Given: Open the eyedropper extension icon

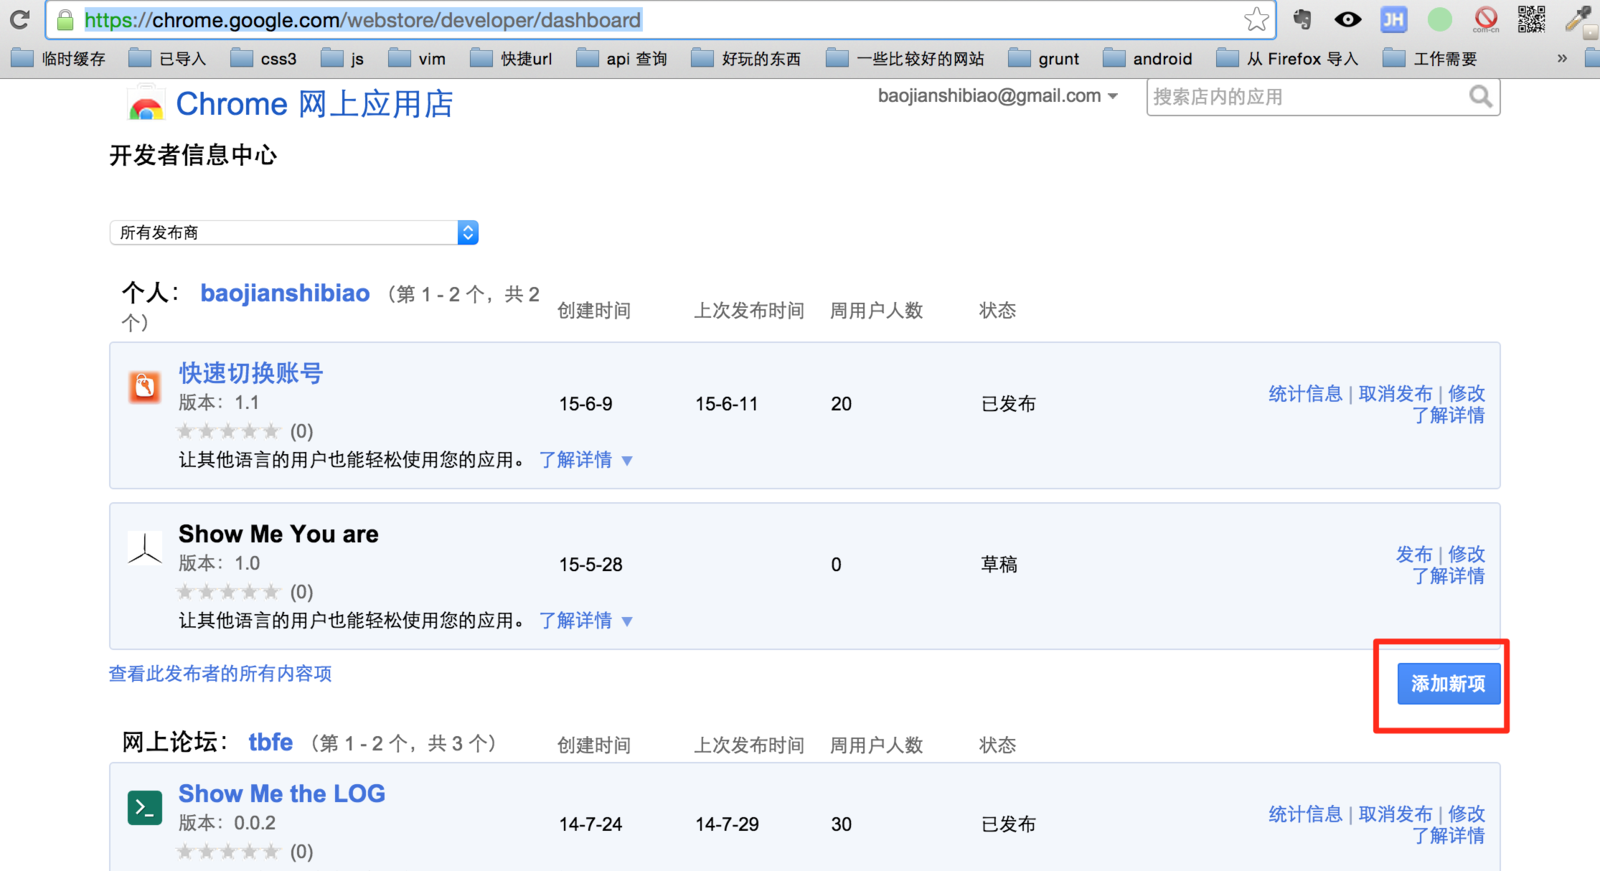Looking at the screenshot, I should [1579, 19].
